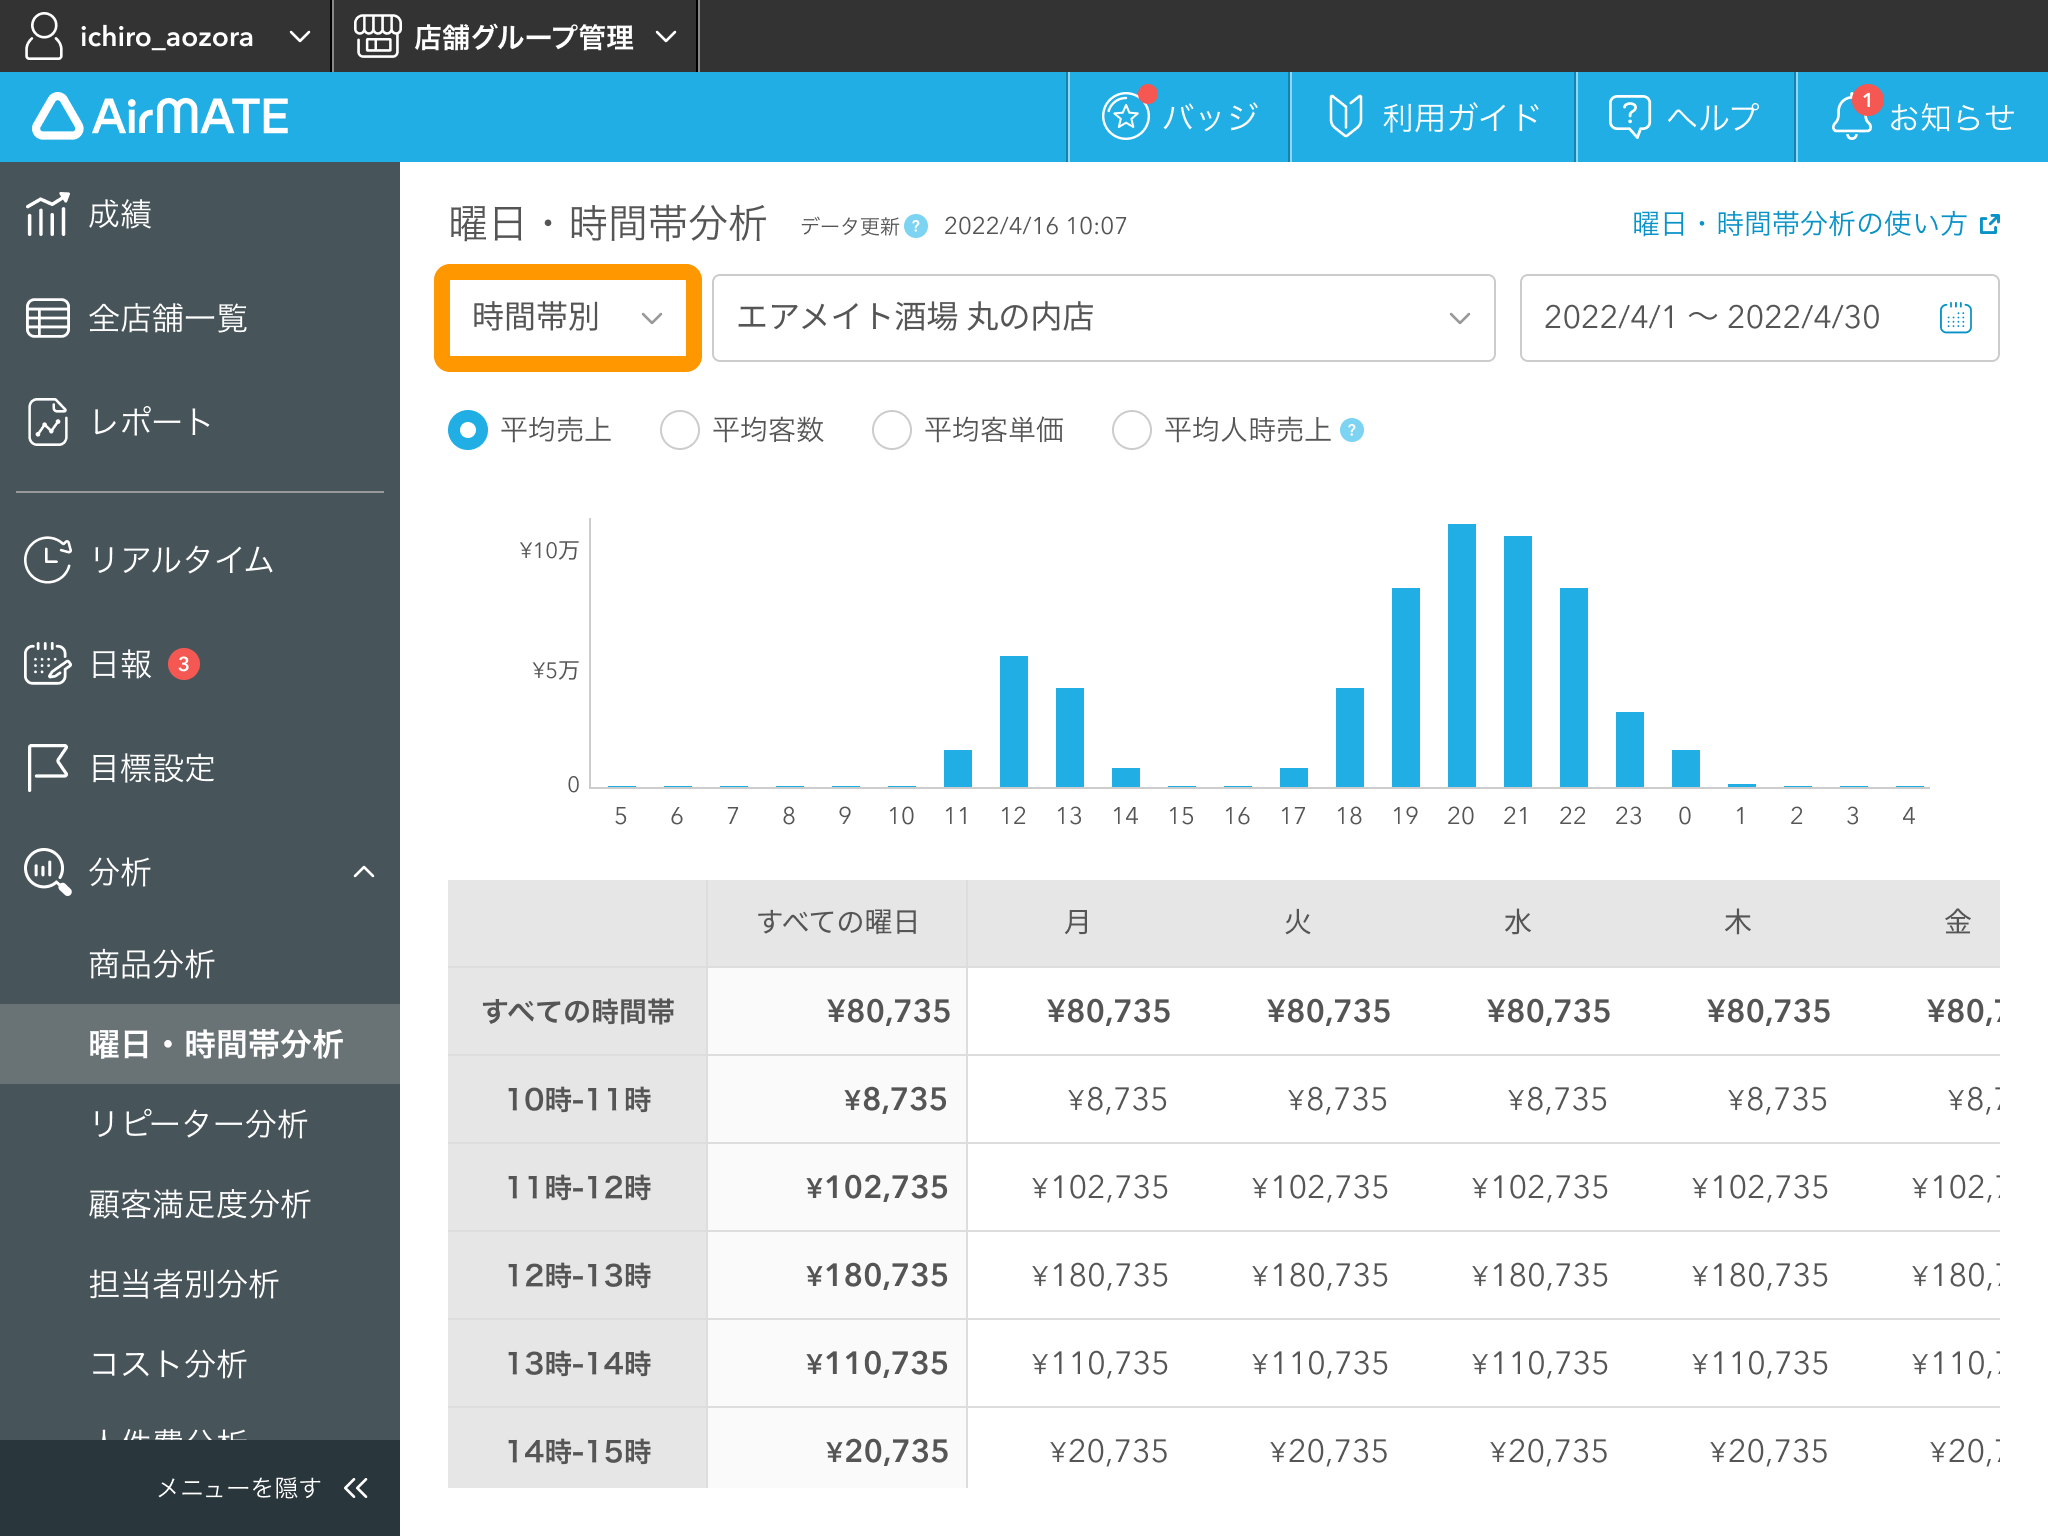Click the user profile icon for ichiro_aozora
This screenshot has width=2048, height=1536.
click(x=44, y=36)
